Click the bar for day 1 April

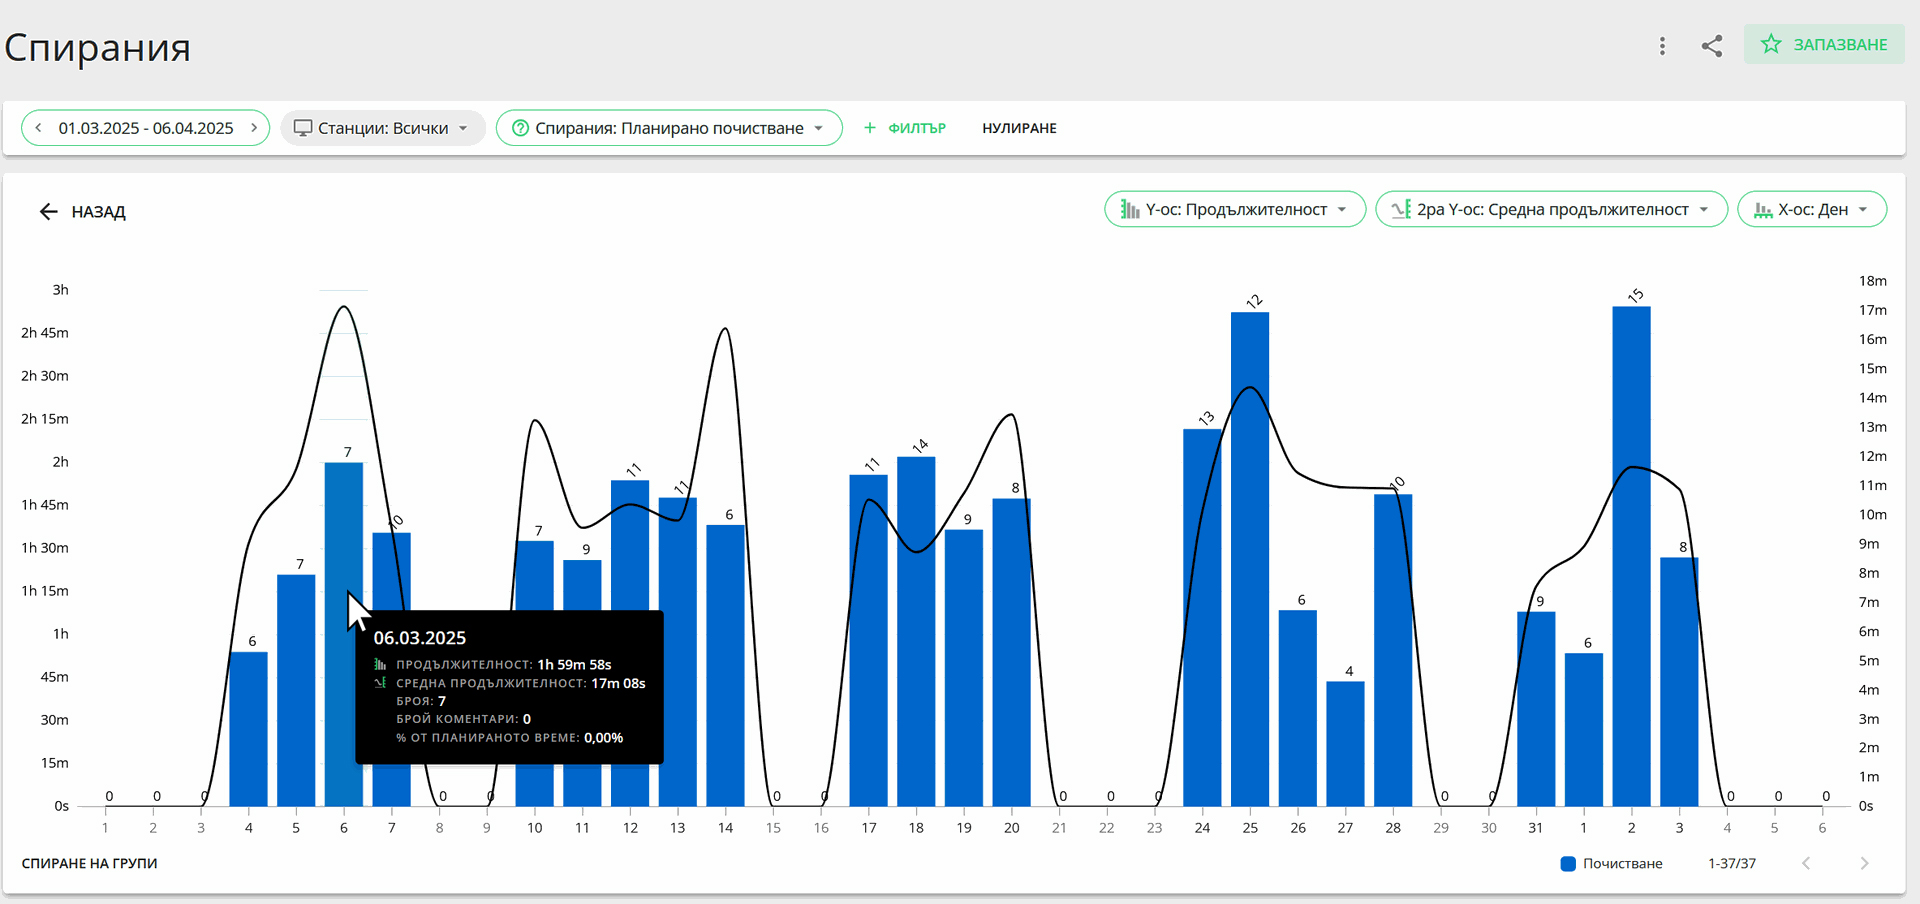click(x=1584, y=730)
